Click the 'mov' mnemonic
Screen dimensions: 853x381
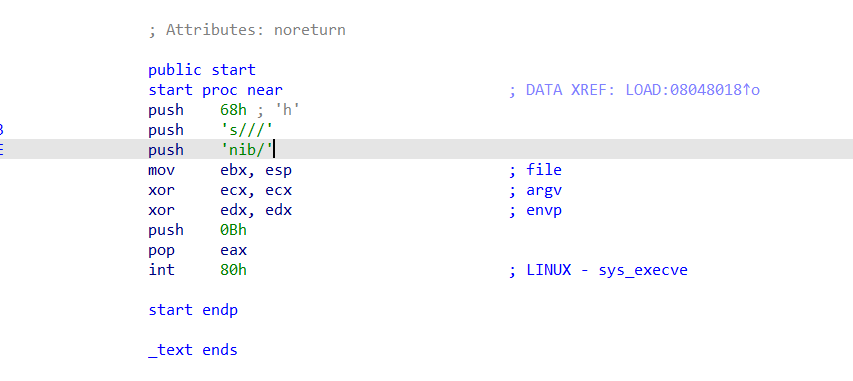(162, 170)
